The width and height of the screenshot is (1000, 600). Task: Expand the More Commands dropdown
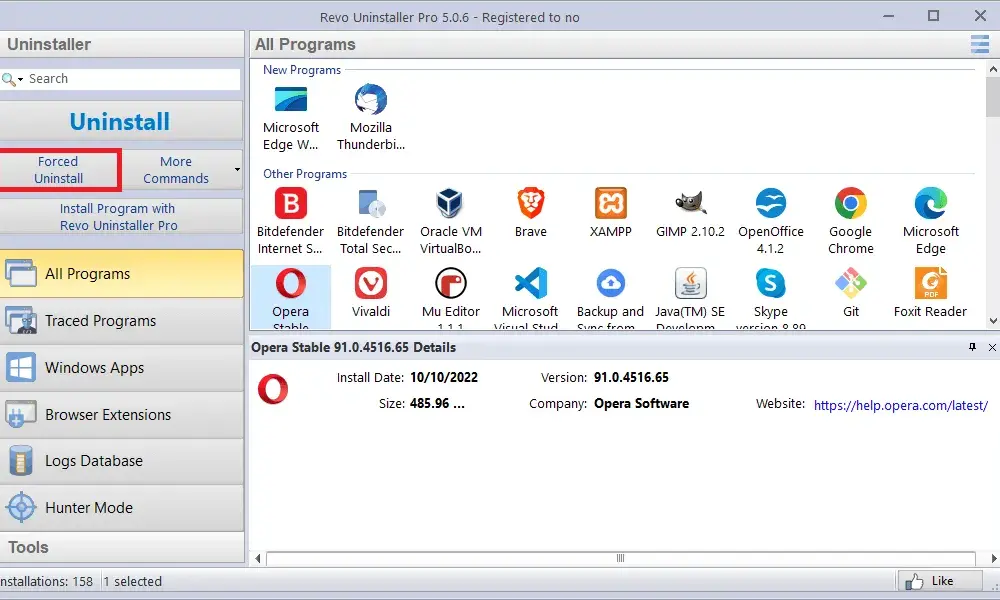point(237,170)
